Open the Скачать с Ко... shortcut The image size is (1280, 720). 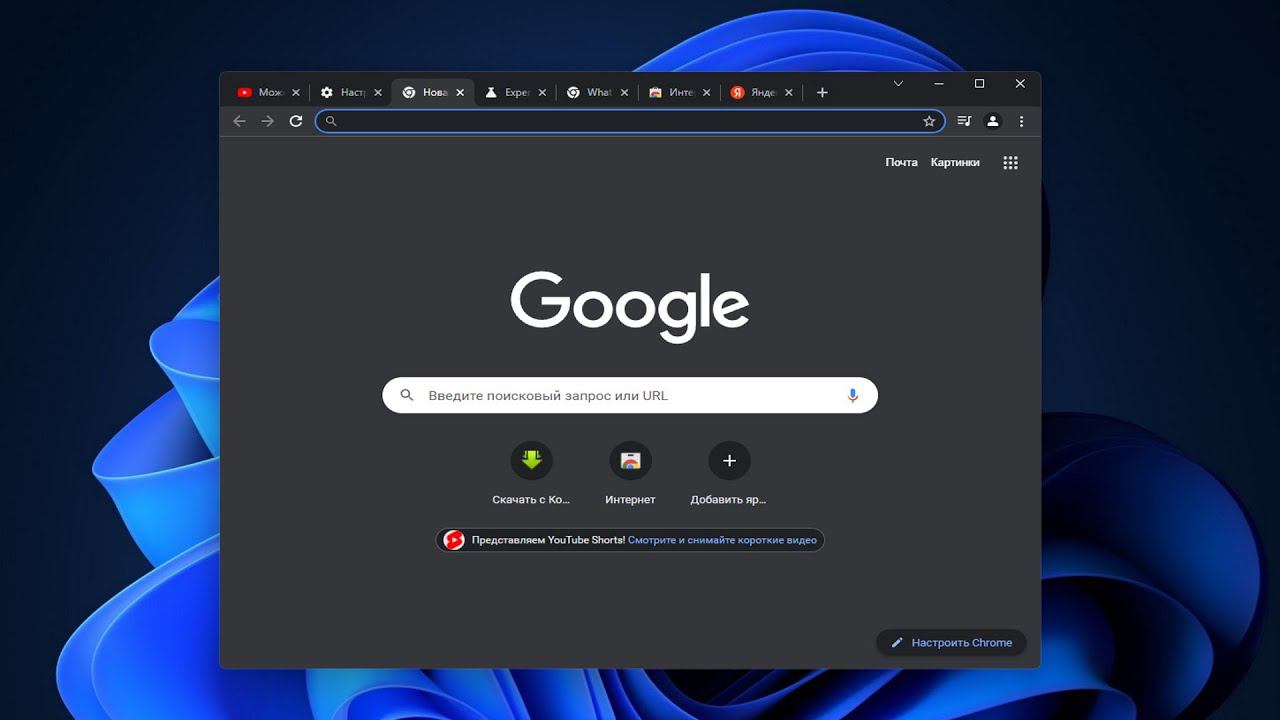[531, 473]
